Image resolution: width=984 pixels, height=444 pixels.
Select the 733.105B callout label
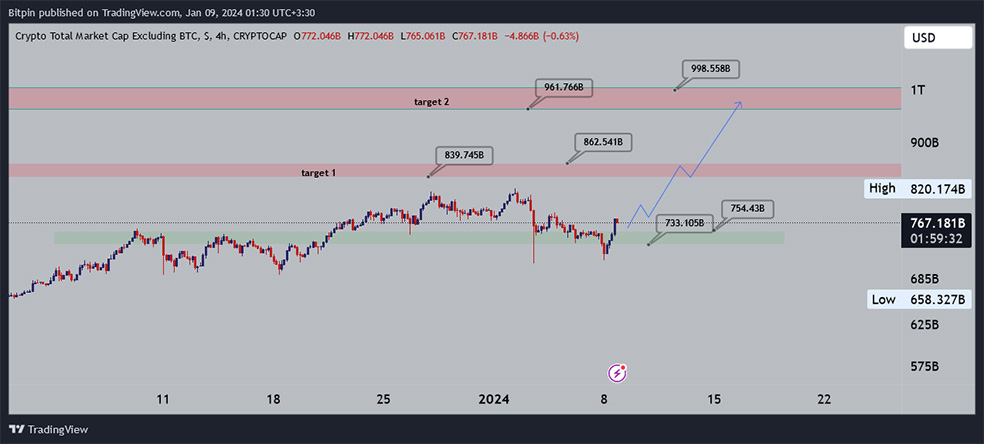click(684, 223)
